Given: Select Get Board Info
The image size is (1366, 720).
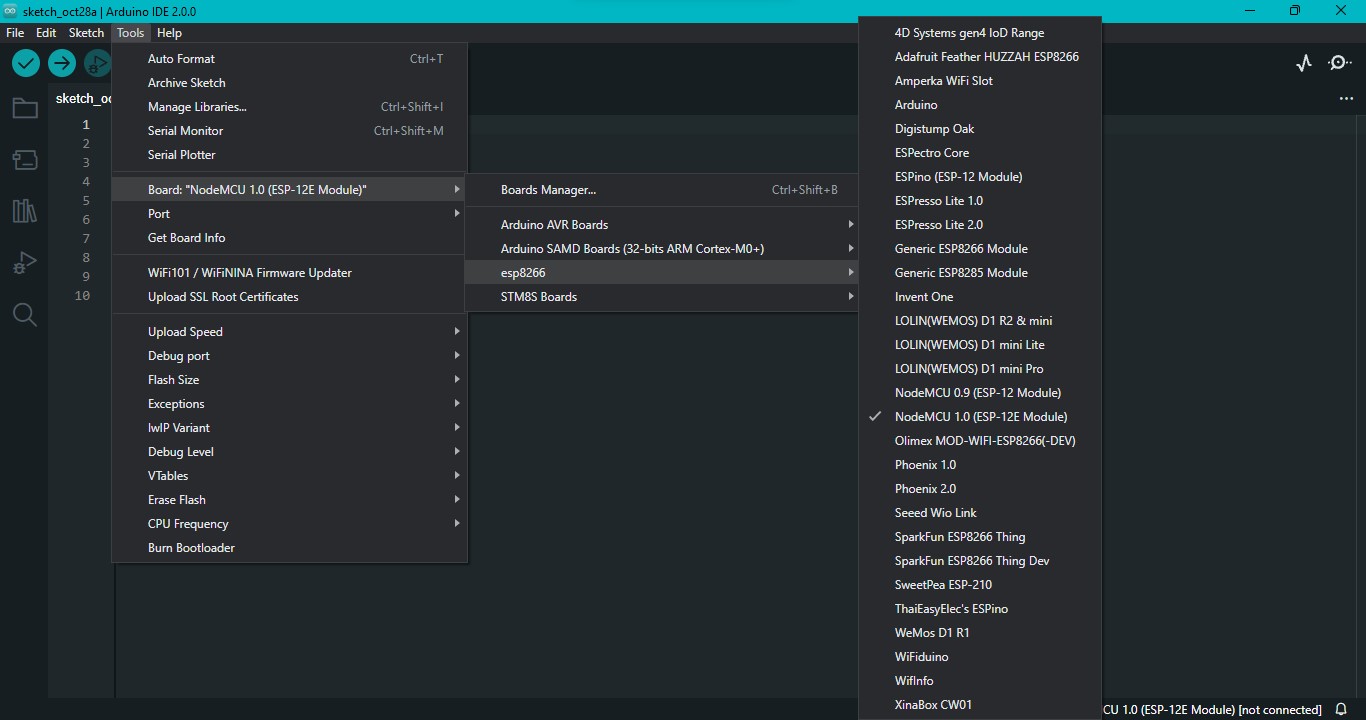Looking at the screenshot, I should 290,238.
